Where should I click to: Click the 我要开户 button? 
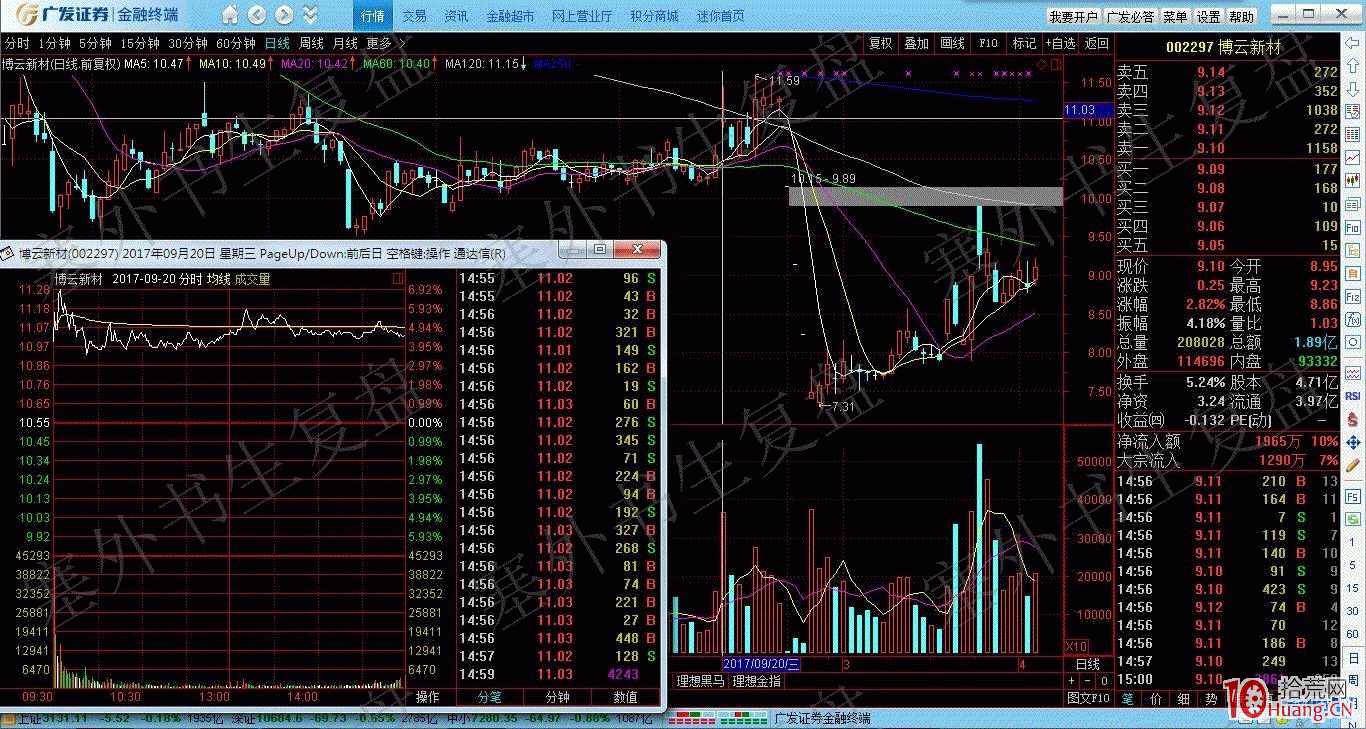tap(1074, 17)
